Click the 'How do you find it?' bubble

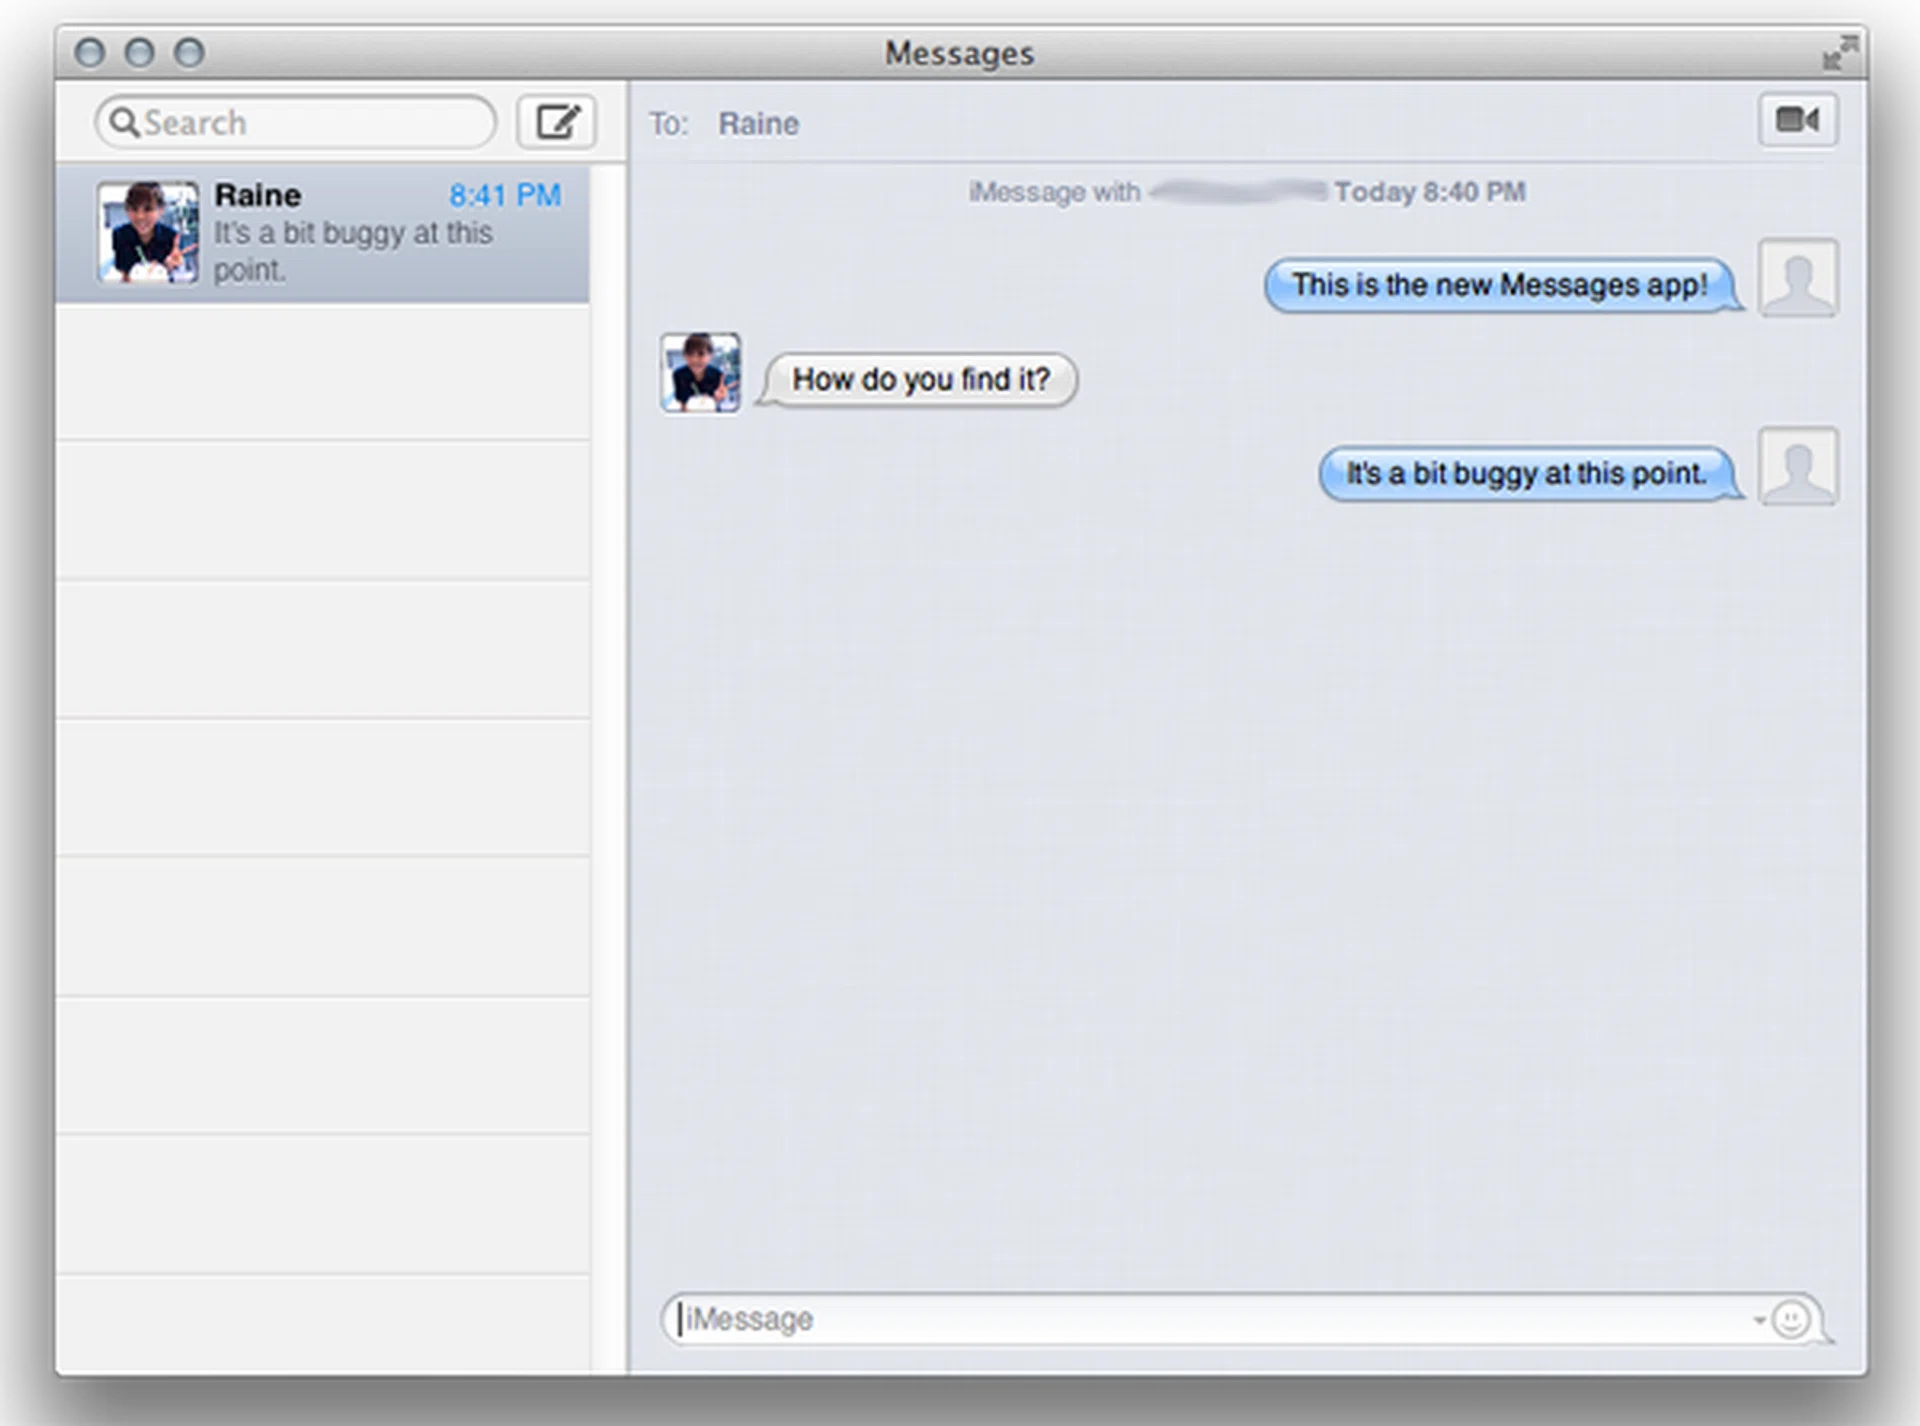pyautogui.click(x=920, y=380)
